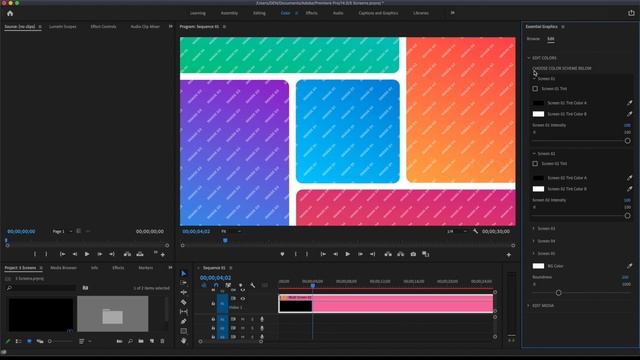The width and height of the screenshot is (640, 360).
Task: Click the Screen 01 Intensity slider handle
Action: pos(627,141)
